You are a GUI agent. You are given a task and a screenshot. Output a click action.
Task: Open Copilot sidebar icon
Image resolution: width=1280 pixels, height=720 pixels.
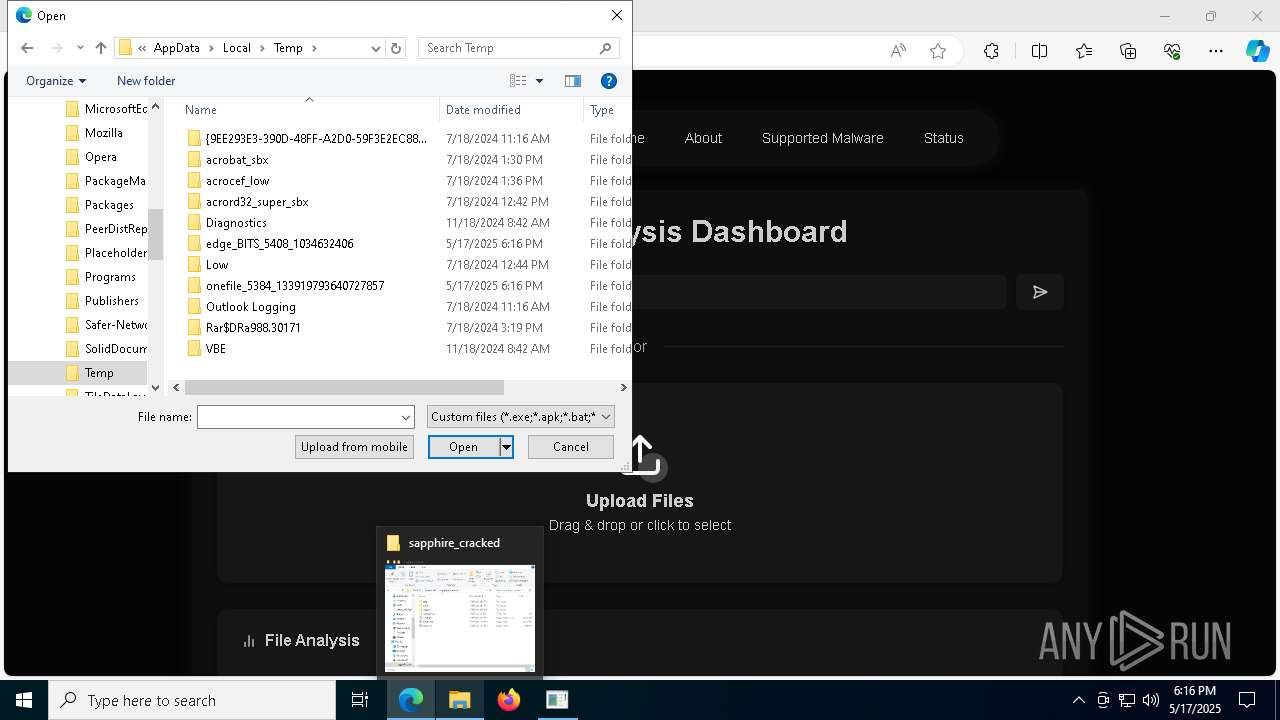click(1257, 51)
